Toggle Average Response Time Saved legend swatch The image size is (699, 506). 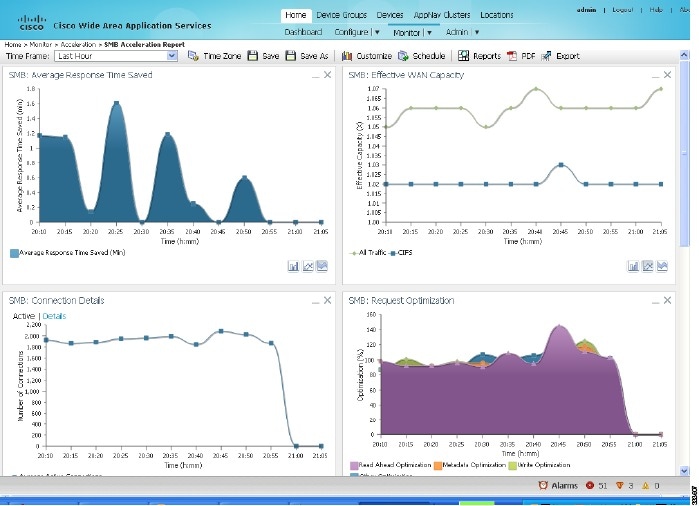pos(14,253)
